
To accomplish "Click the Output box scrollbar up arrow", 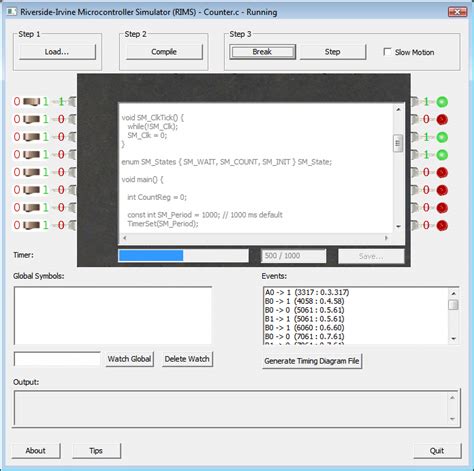I will tap(452, 398).
